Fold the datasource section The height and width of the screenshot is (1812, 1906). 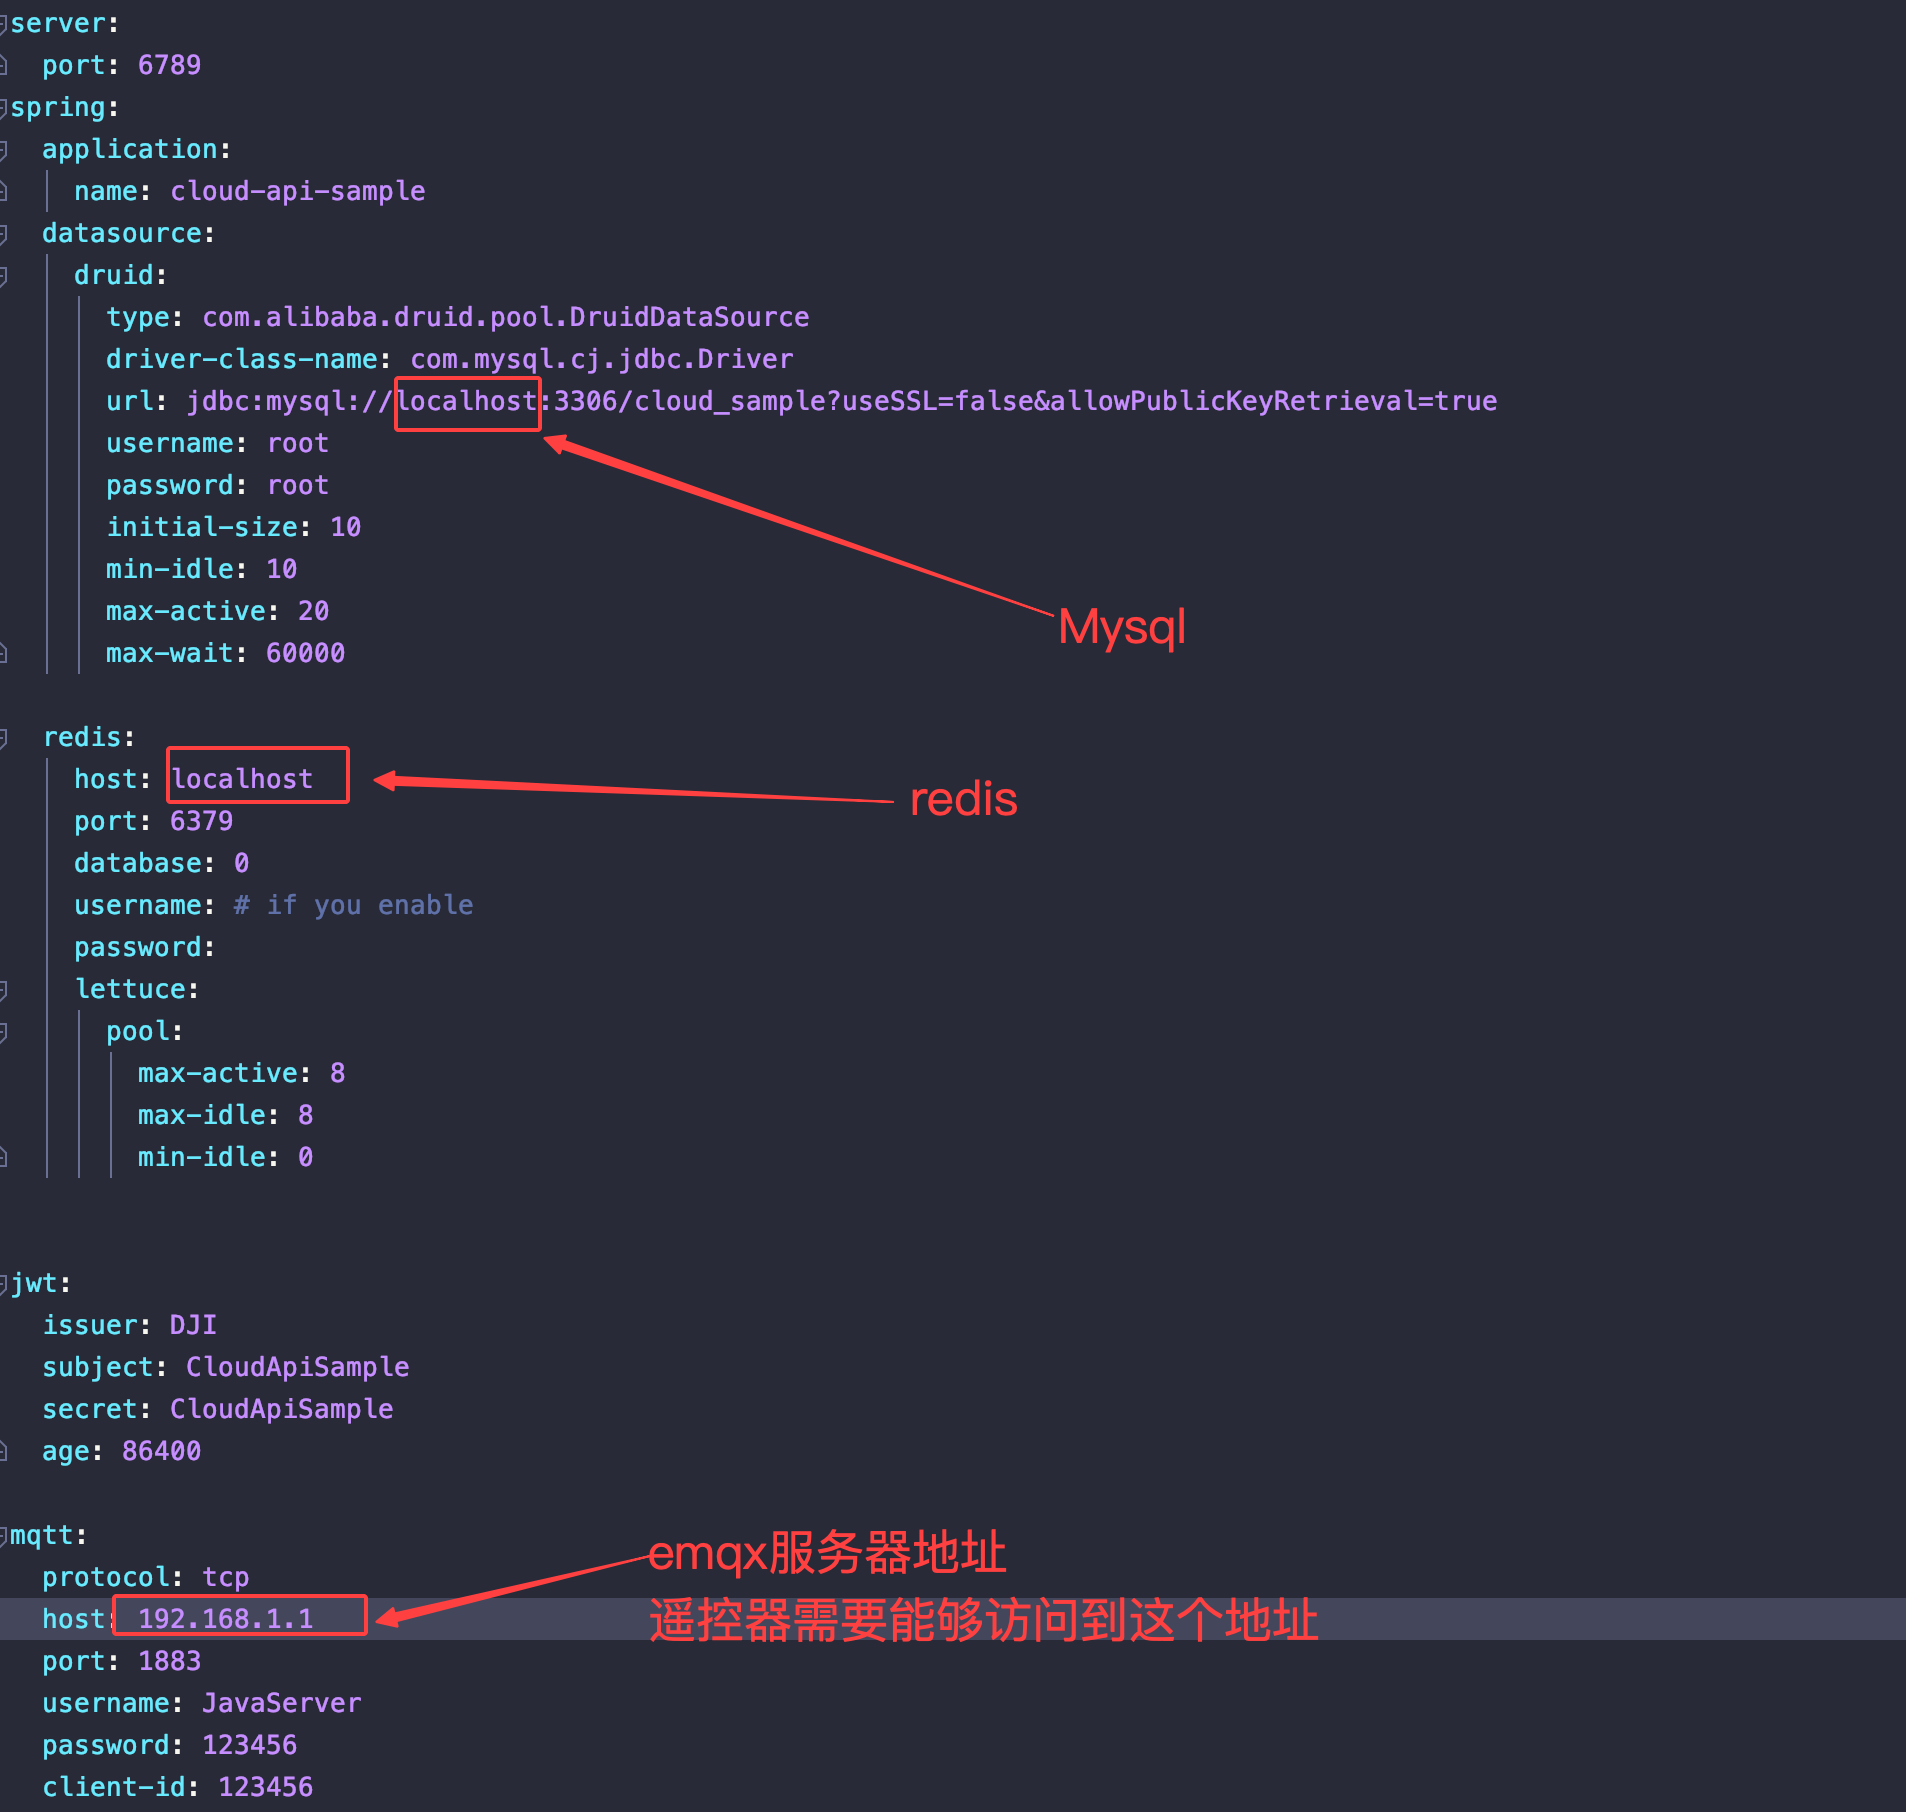coord(4,234)
